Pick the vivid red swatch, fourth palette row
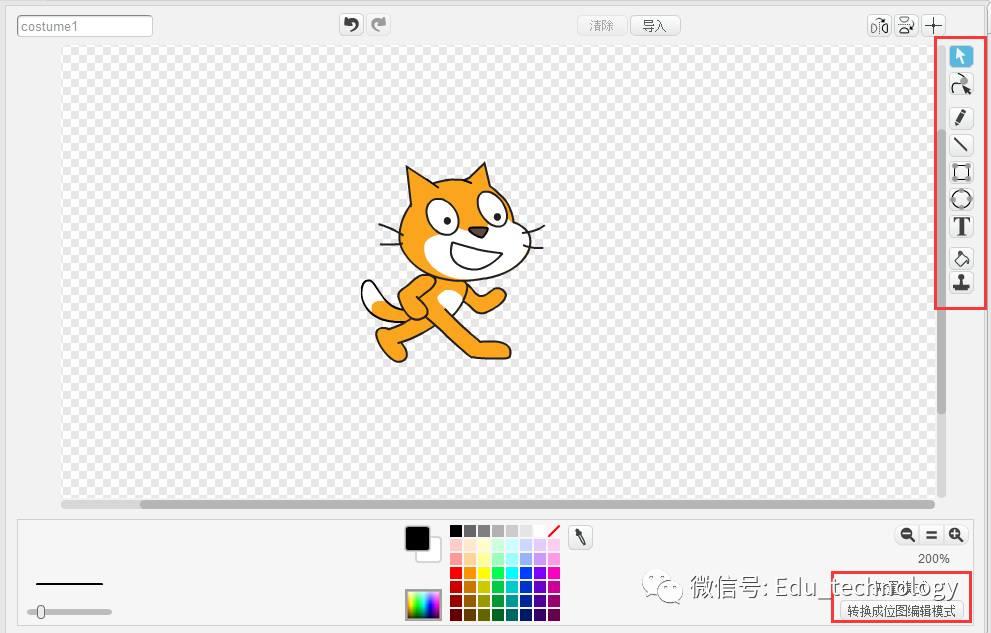 (456, 573)
